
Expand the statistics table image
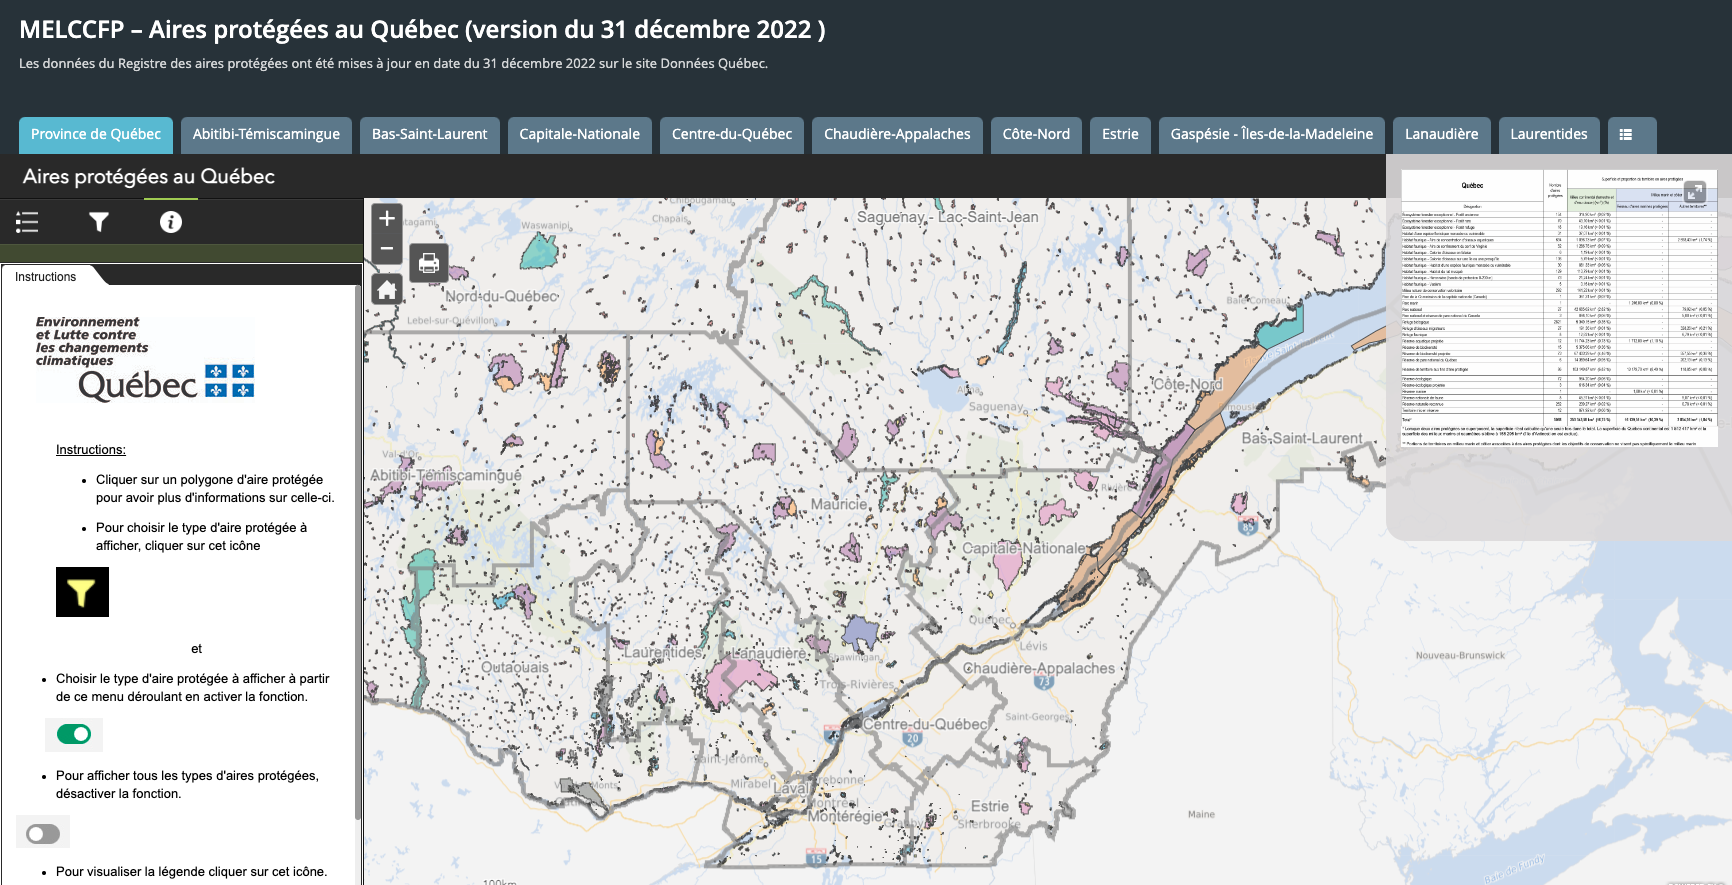(1695, 192)
